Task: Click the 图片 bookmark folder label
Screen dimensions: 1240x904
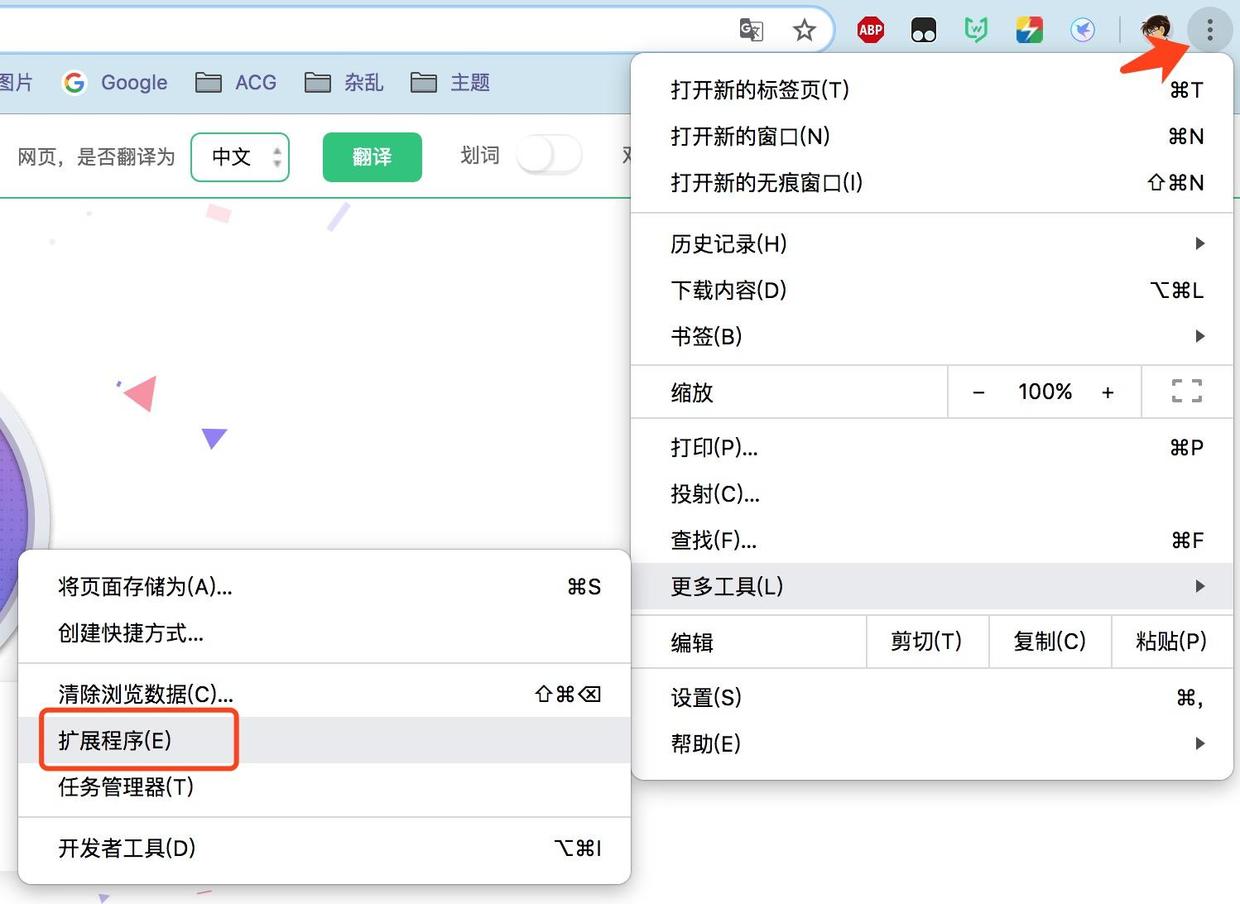Action: (x=15, y=83)
